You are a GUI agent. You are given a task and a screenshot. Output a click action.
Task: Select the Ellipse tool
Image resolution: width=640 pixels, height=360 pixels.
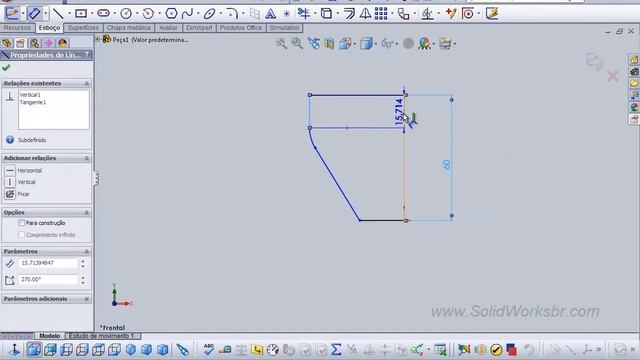[x=209, y=14]
